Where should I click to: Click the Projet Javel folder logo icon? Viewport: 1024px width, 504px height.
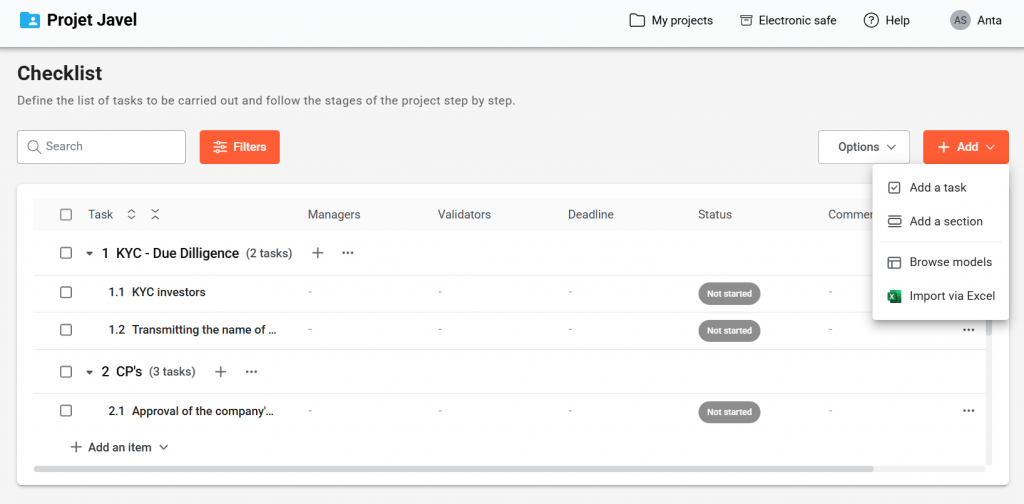[x=30, y=20]
